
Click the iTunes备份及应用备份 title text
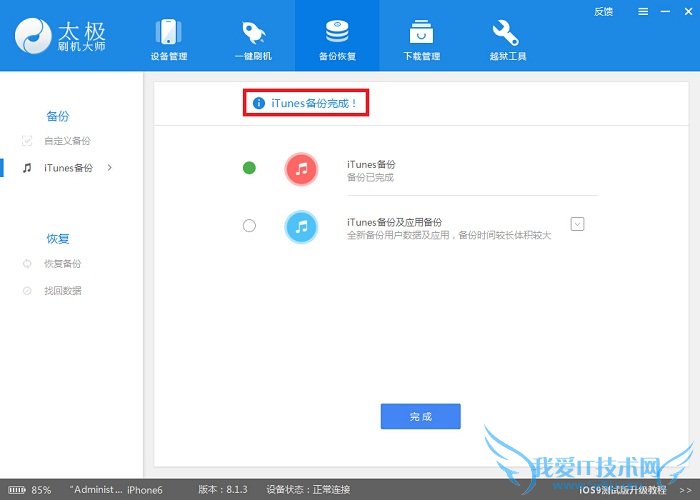click(395, 222)
